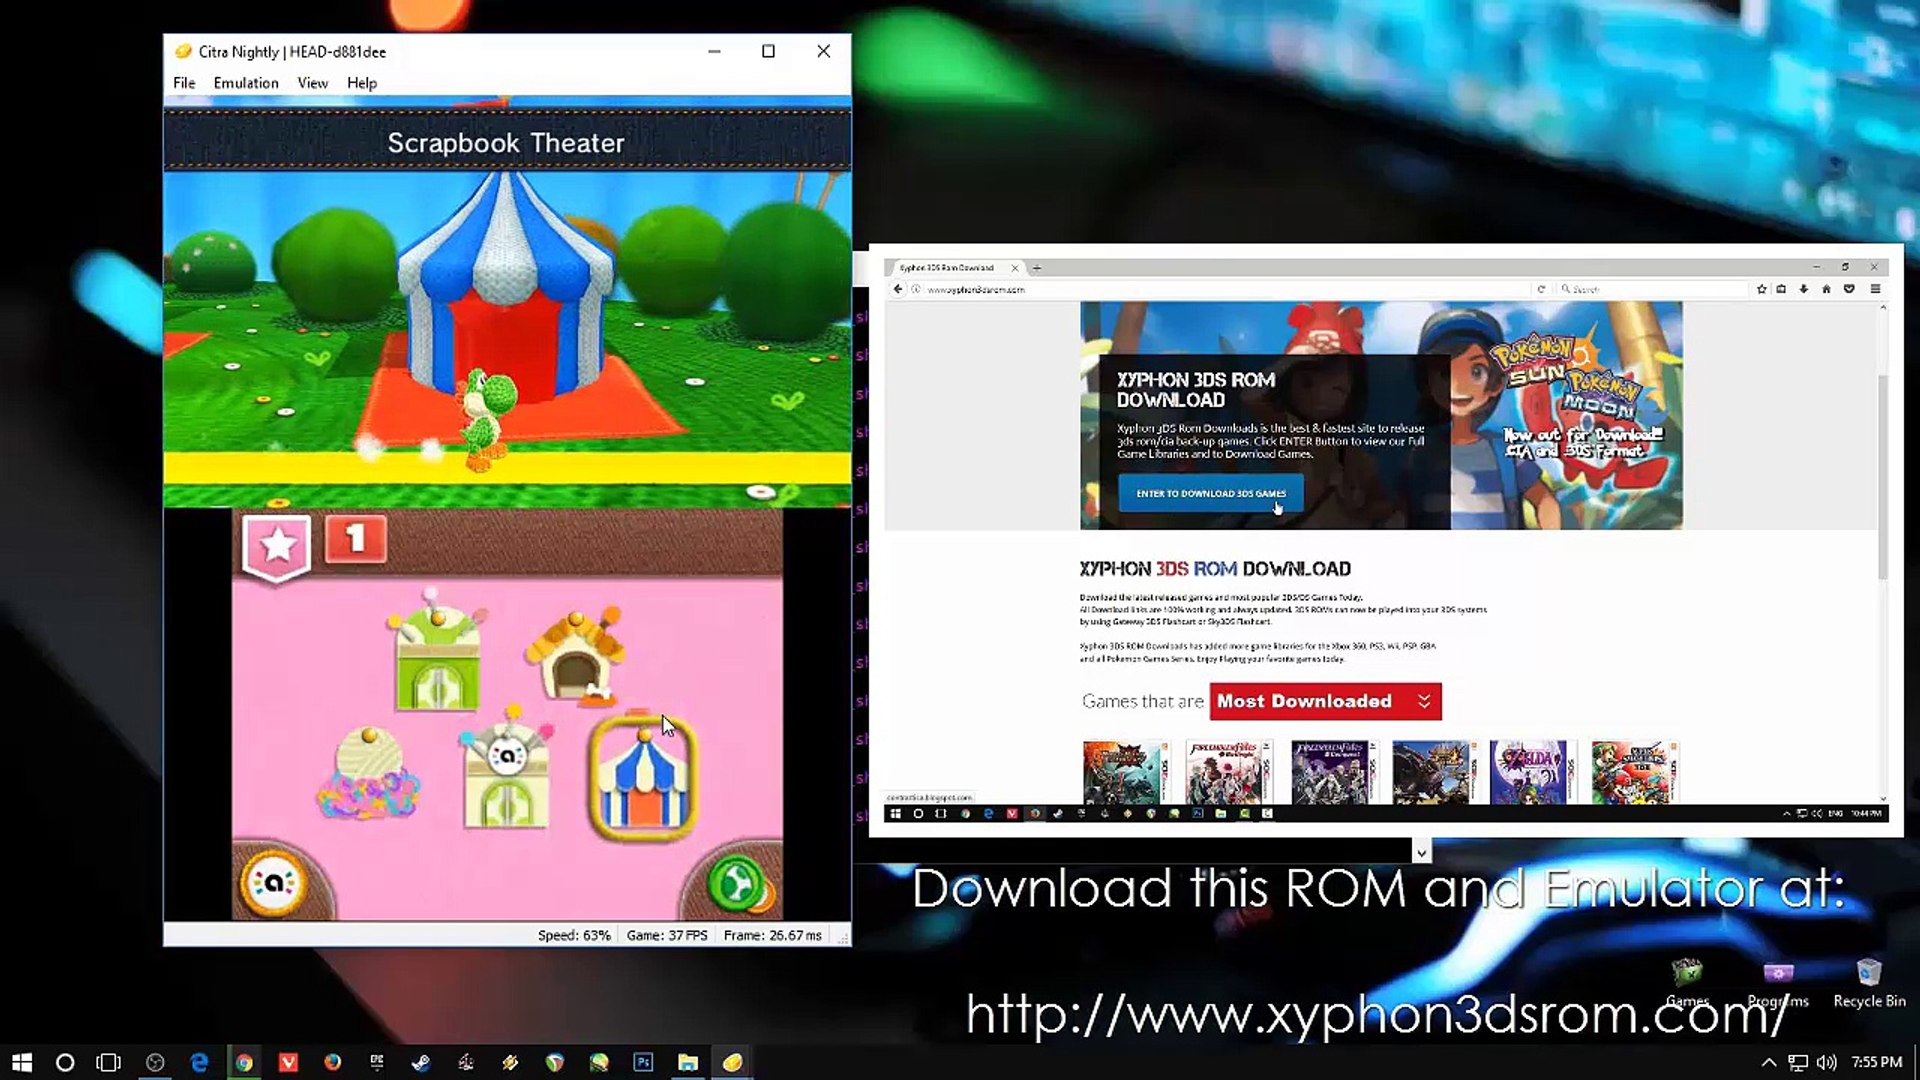Tap the orange doghouse icon
This screenshot has height=1080, width=1920.
[x=575, y=654]
